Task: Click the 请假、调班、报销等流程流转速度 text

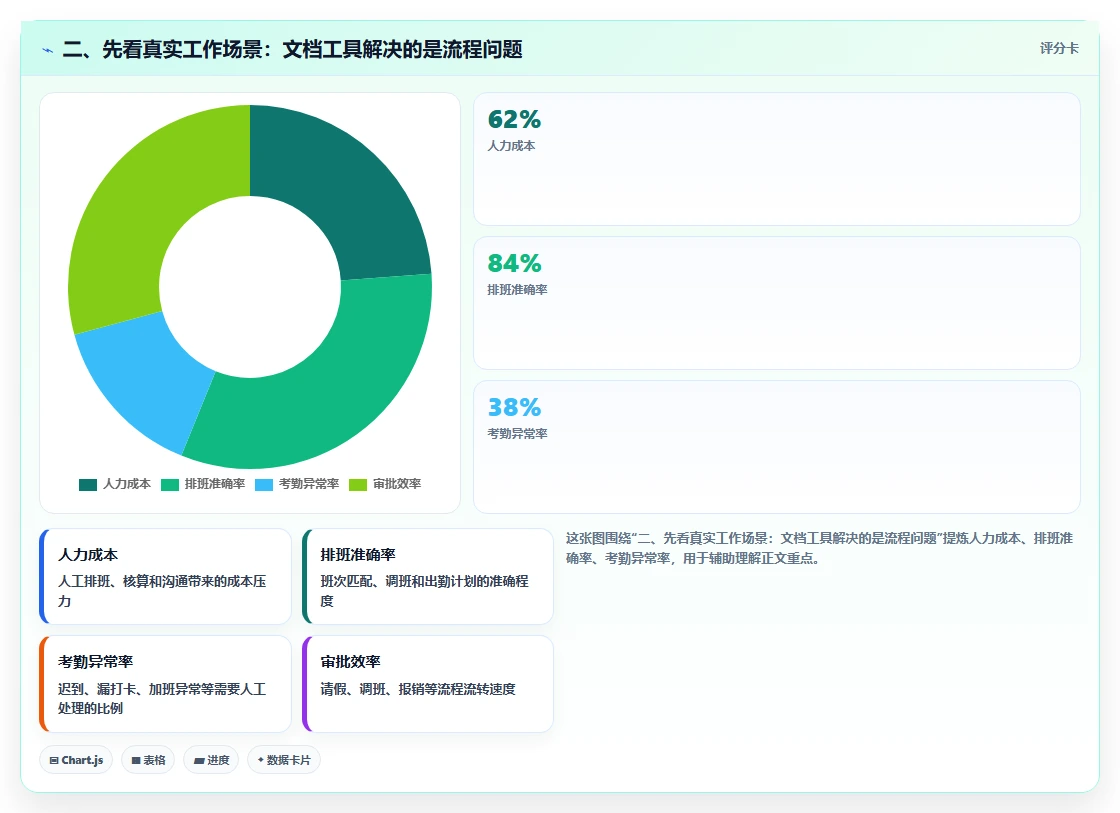Action: [418, 689]
